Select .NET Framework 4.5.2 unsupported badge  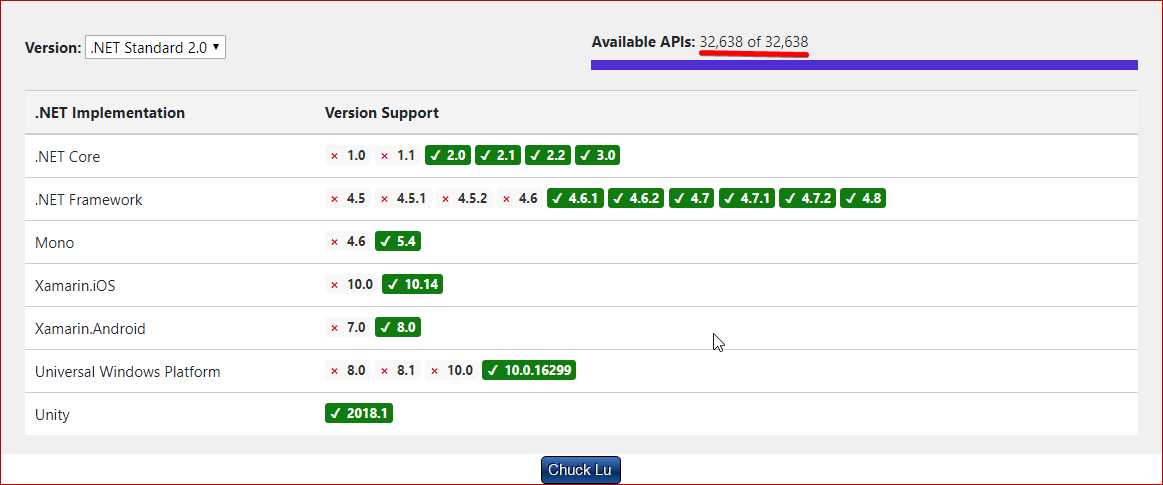click(x=464, y=199)
